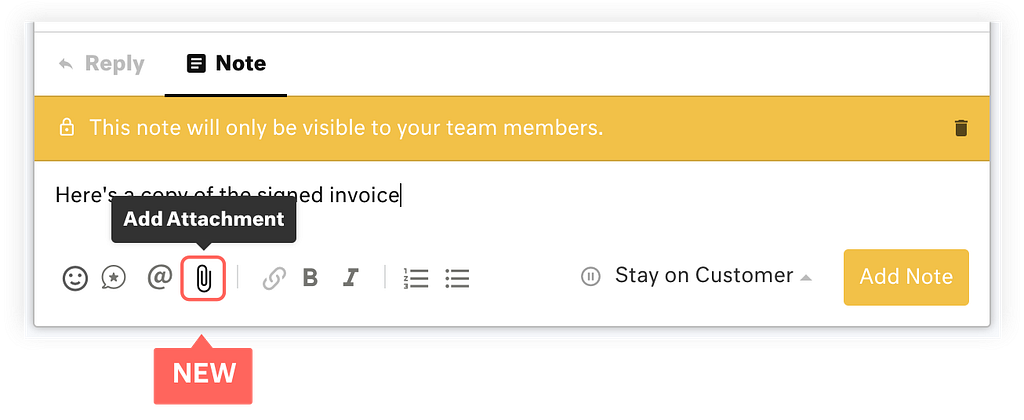Switch to the Reply tab
Viewport: 1024px width, 420px height.
pyautogui.click(x=101, y=63)
